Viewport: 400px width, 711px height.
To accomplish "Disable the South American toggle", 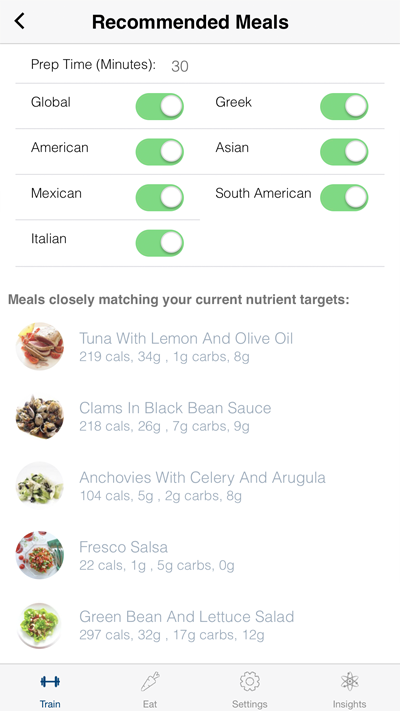I will [x=344, y=198].
